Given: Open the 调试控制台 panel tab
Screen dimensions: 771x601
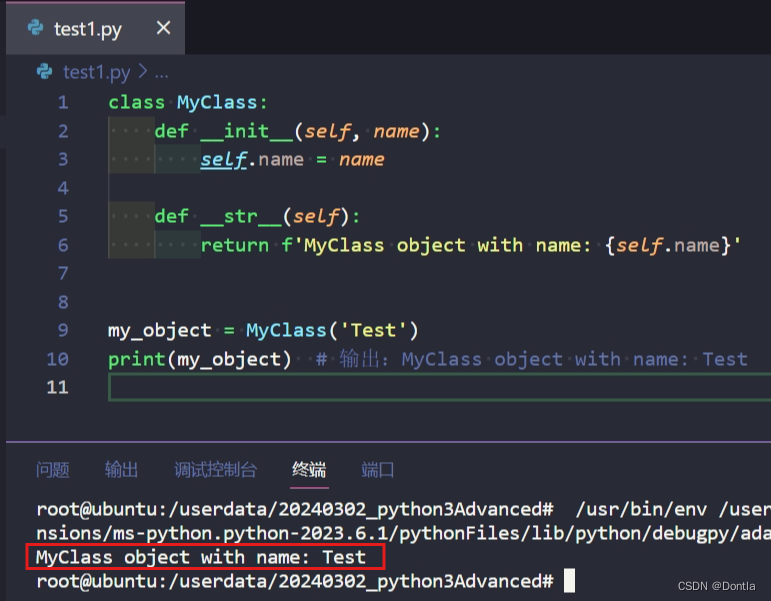Looking at the screenshot, I should 215,470.
